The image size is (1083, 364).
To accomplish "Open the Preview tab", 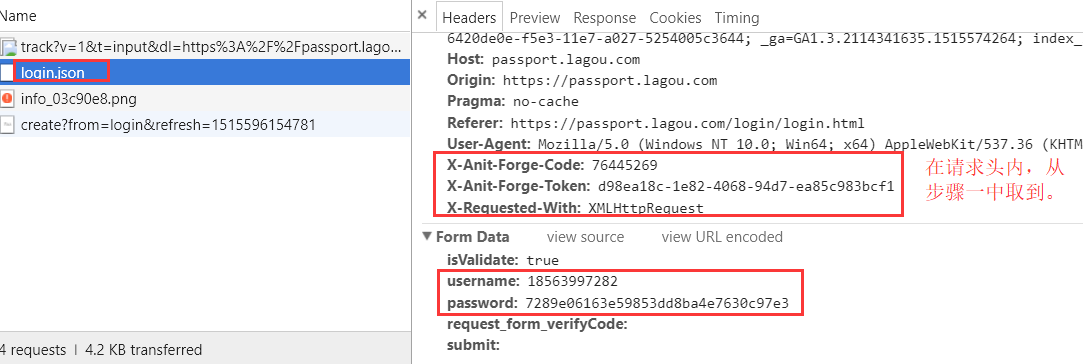I will (x=535, y=18).
